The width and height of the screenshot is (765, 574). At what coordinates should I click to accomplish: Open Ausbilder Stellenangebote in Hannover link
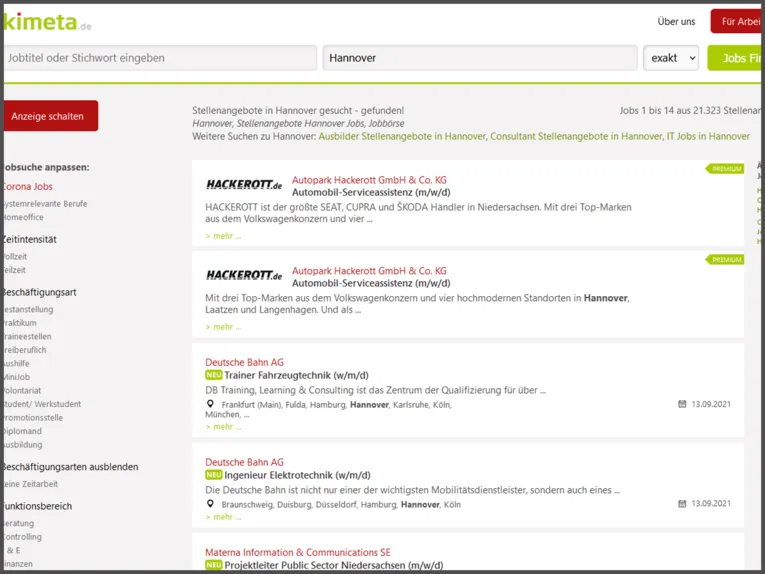(403, 137)
